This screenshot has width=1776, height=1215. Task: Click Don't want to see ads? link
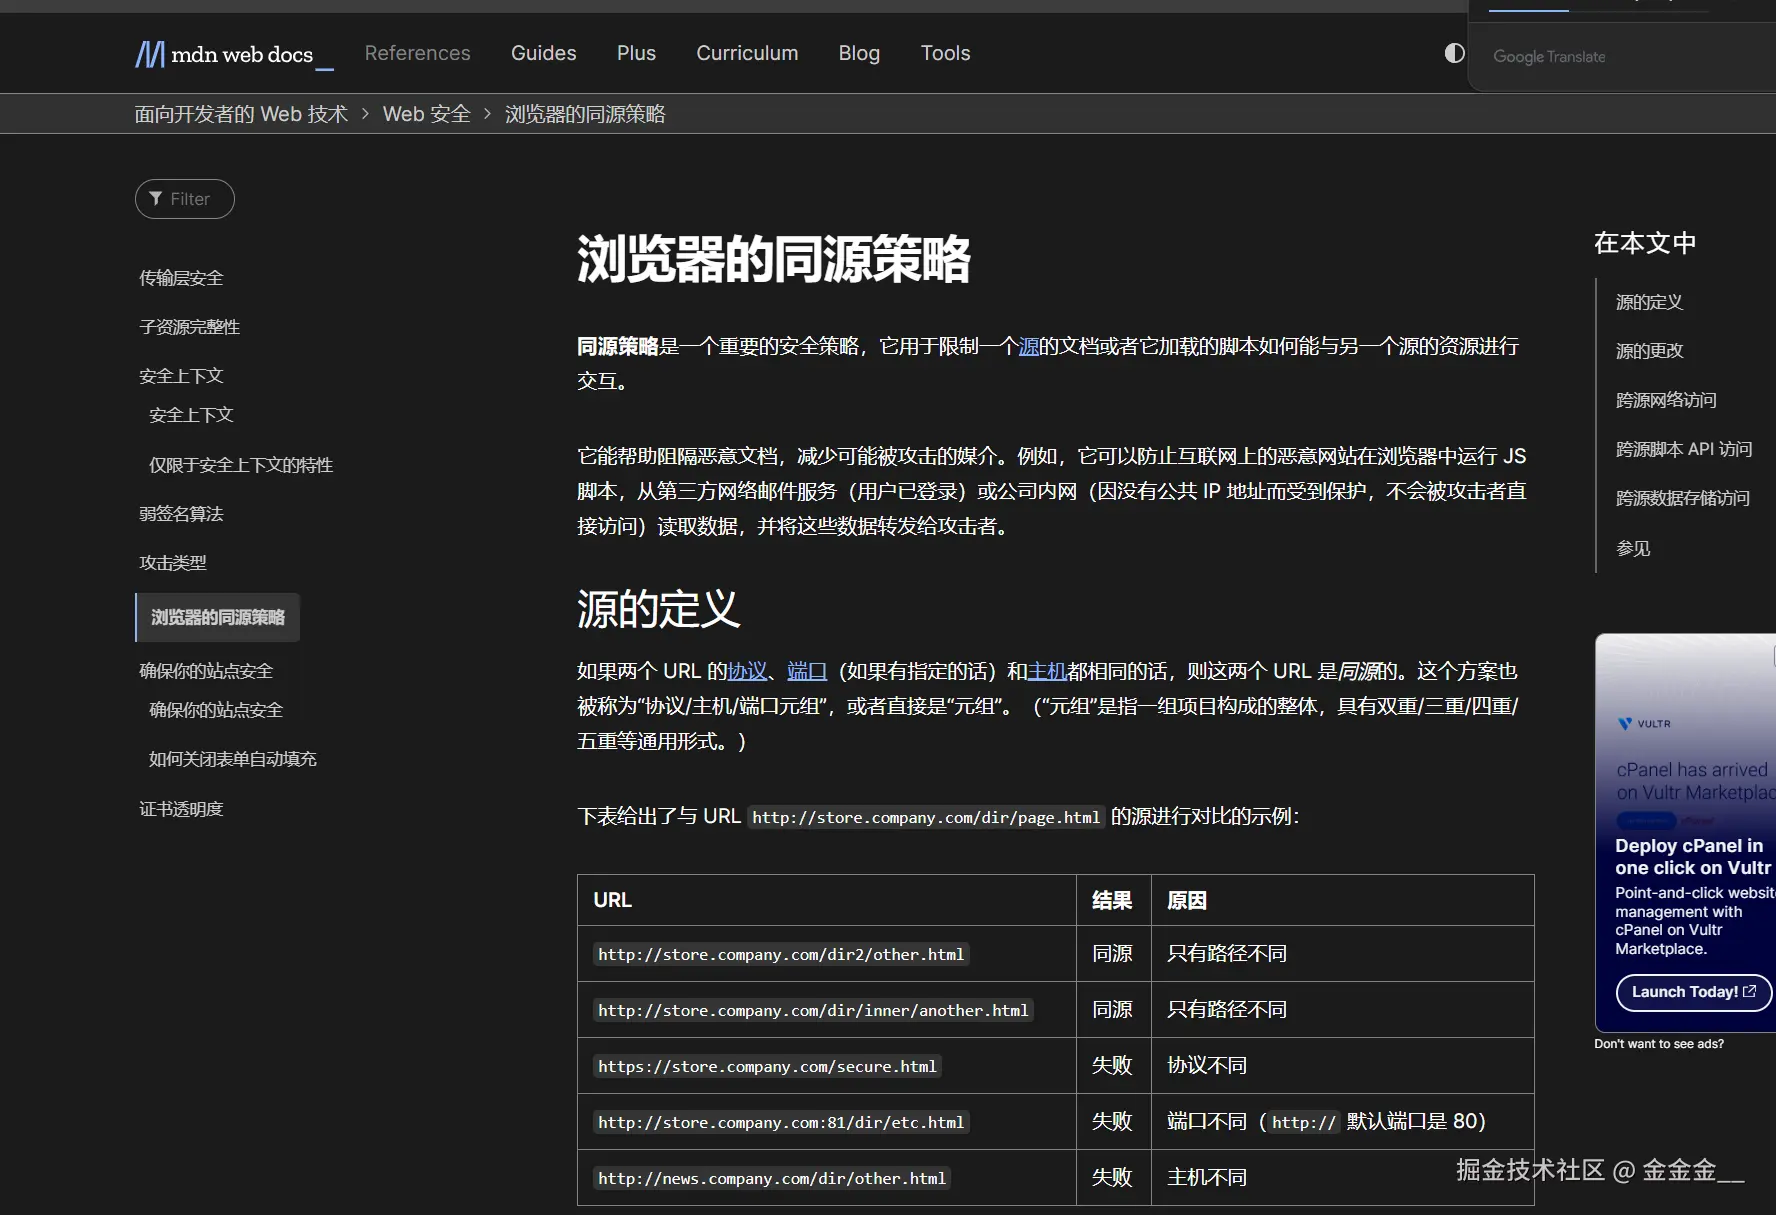click(1659, 1044)
